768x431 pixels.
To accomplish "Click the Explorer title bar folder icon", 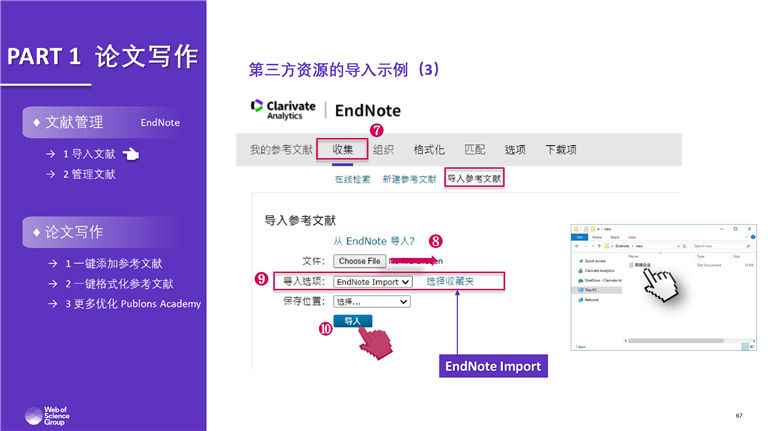I will (576, 229).
